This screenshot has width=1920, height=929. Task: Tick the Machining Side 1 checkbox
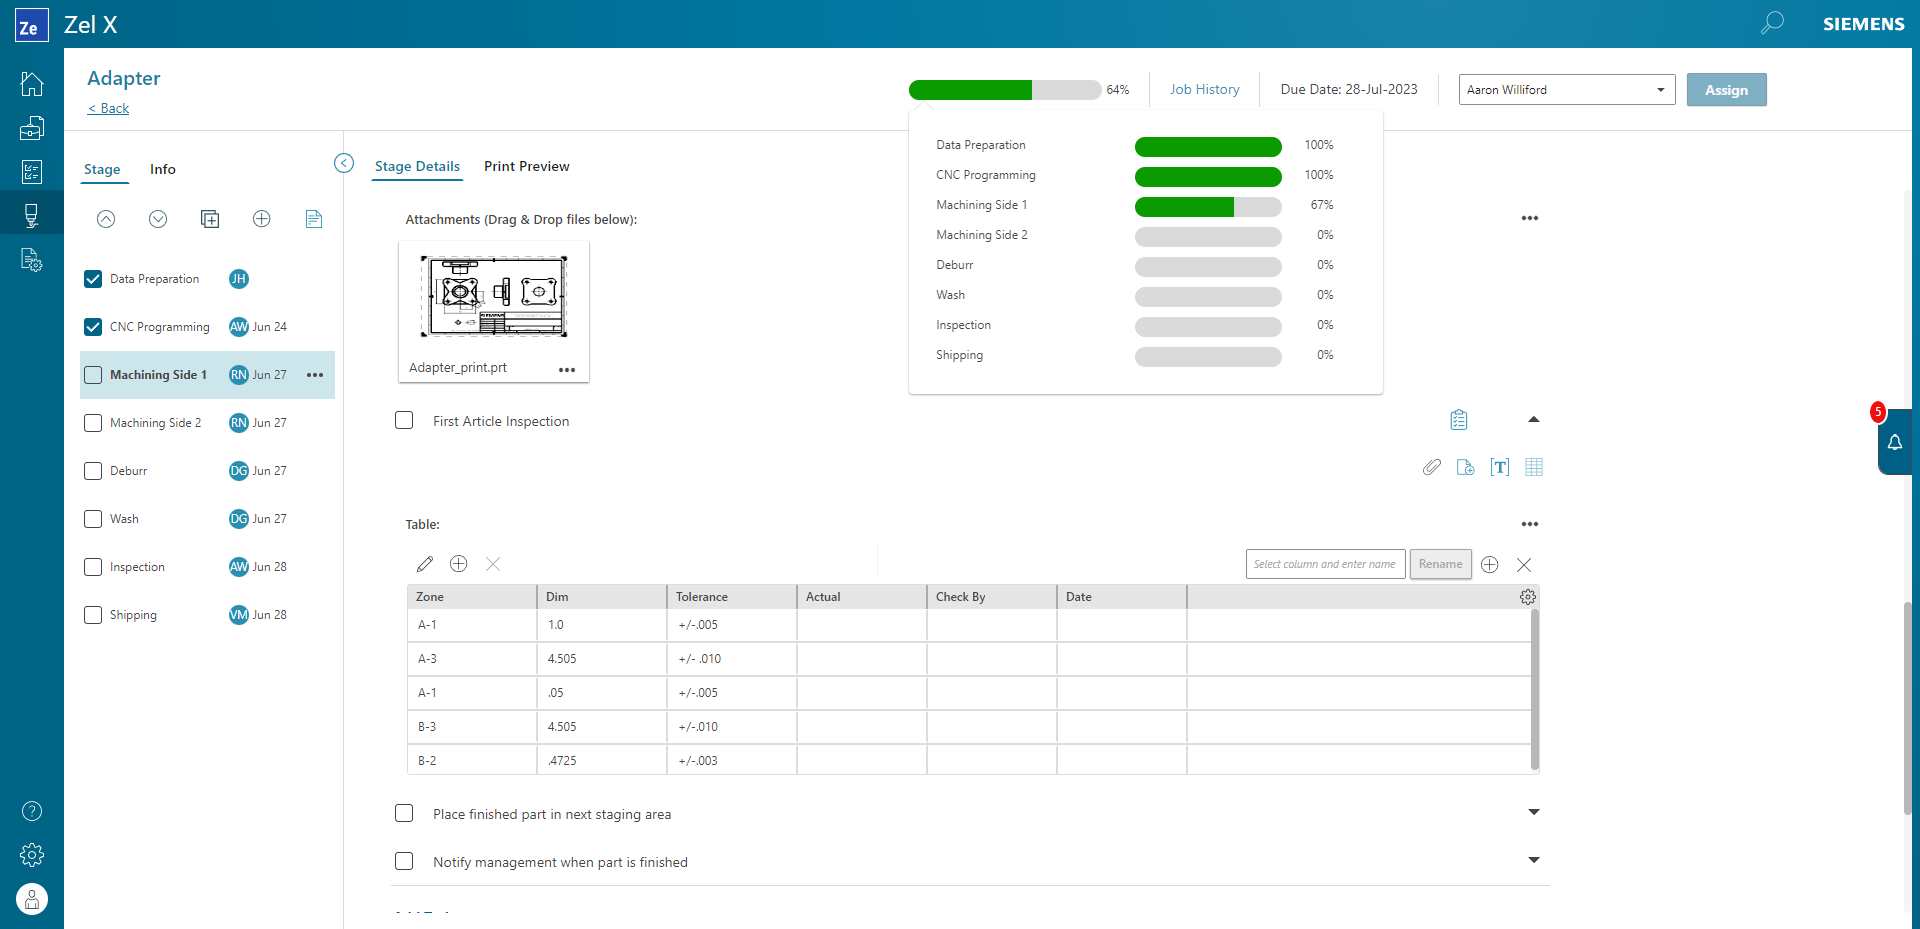tap(93, 375)
